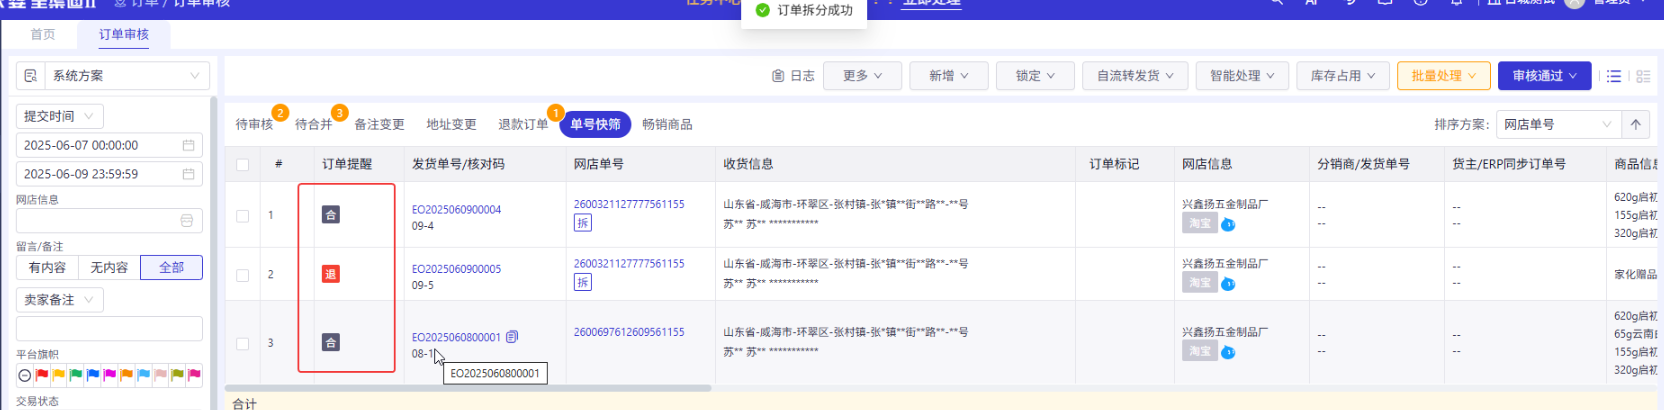Select 有内容 remark filter option
The height and width of the screenshot is (410, 1664).
pos(47,268)
